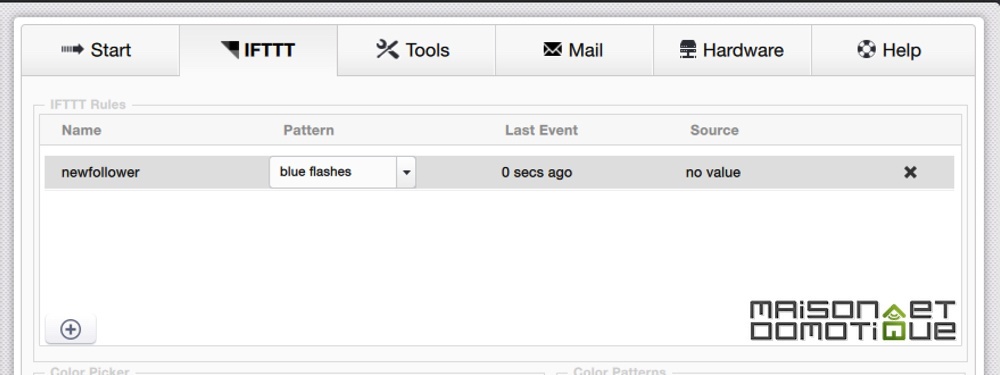Click the IFTTT Rules section label
Image resolution: width=1000 pixels, height=375 pixels.
click(88, 105)
